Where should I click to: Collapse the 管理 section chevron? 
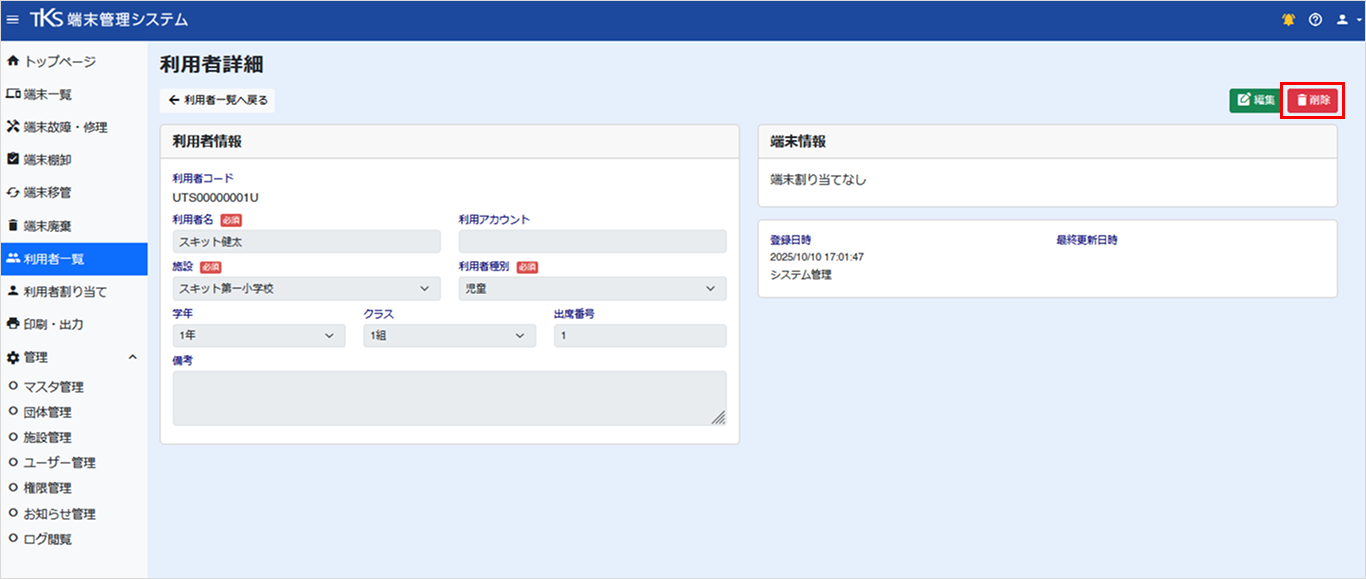coord(133,357)
